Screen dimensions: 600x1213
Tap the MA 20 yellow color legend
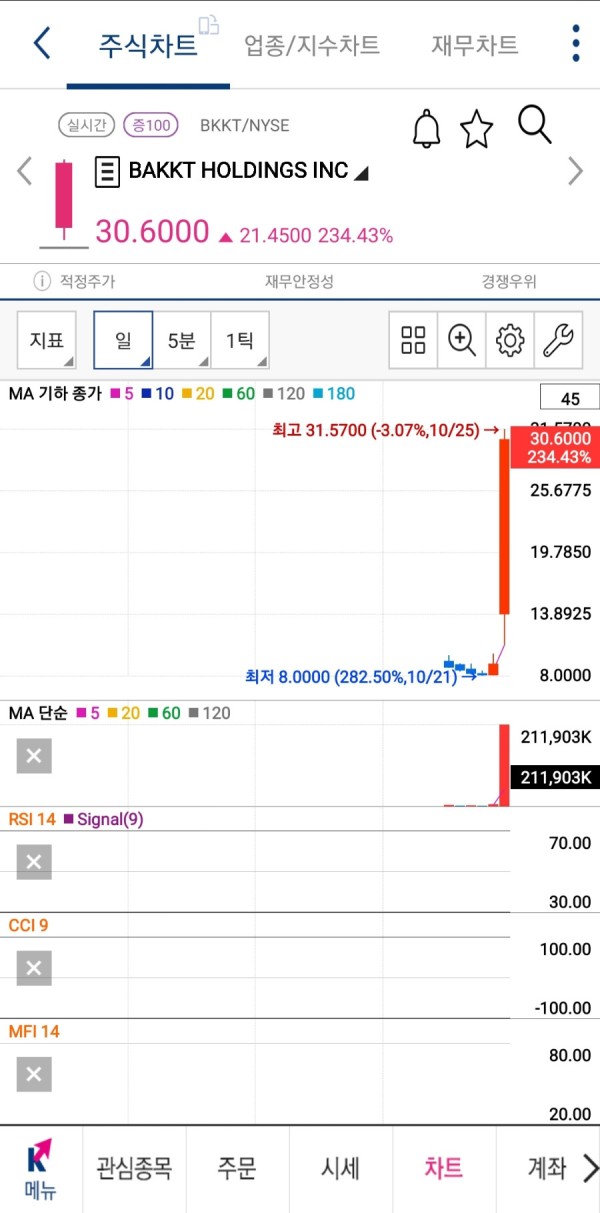(198, 394)
